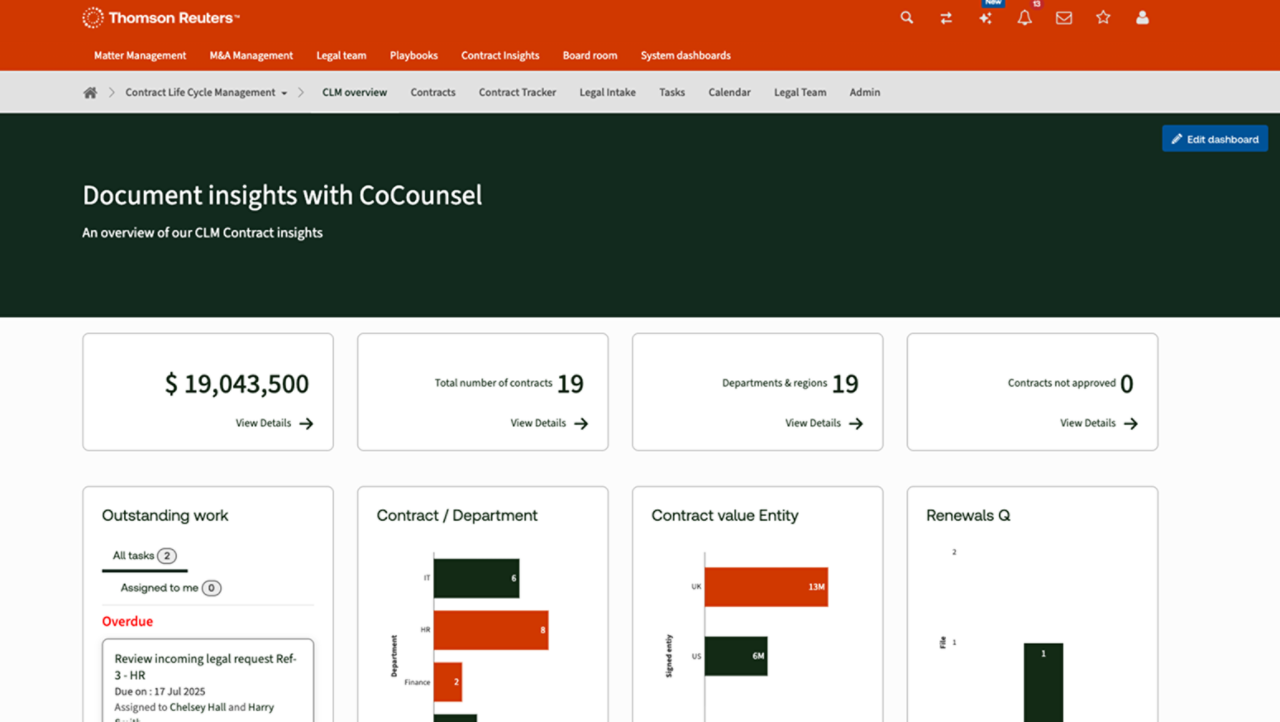This screenshot has height=722, width=1280.
Task: Open the user profile icon
Action: tap(1142, 18)
